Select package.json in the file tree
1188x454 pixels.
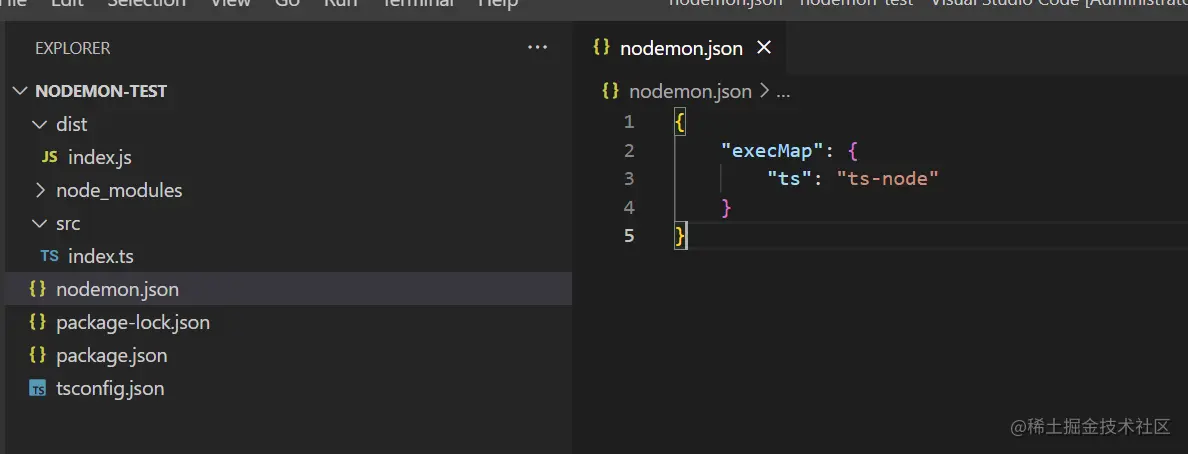click(111, 355)
